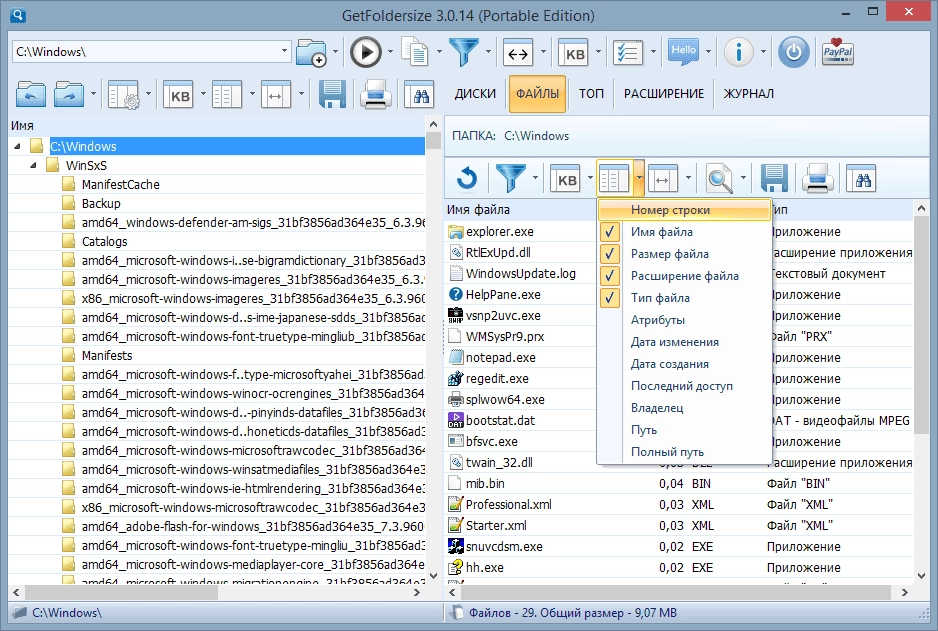Go back with the left-arrow folder icon

(x=31, y=94)
